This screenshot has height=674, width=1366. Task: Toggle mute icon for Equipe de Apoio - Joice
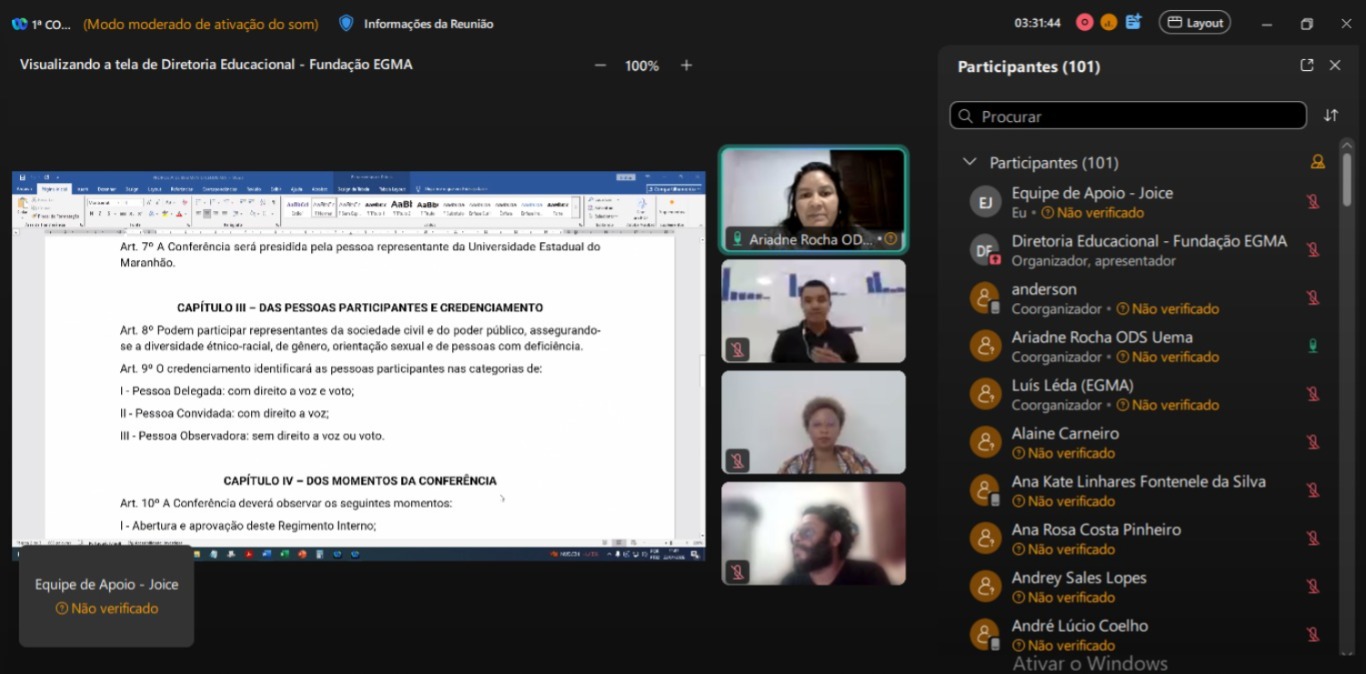pos(1313,202)
